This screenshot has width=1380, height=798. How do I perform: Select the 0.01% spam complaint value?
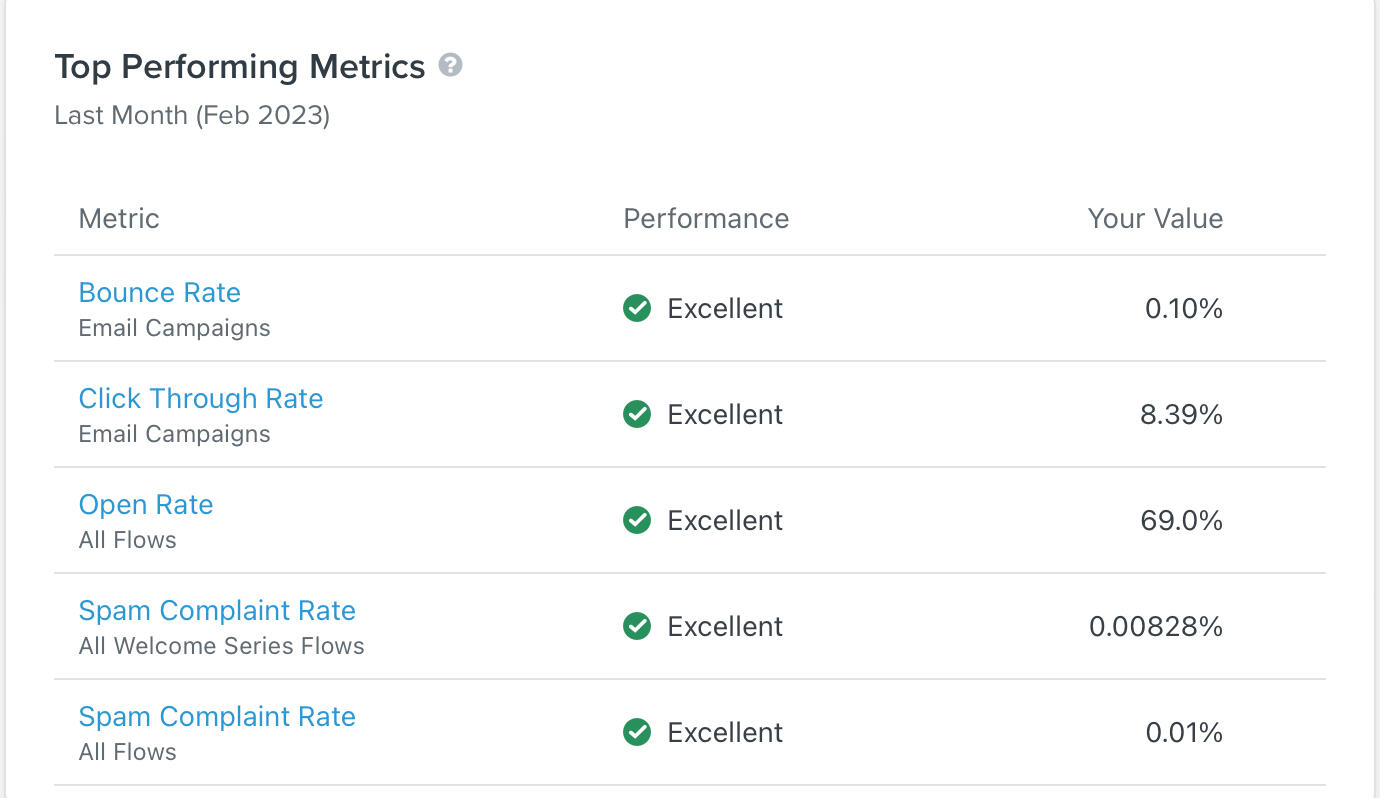coord(1184,732)
